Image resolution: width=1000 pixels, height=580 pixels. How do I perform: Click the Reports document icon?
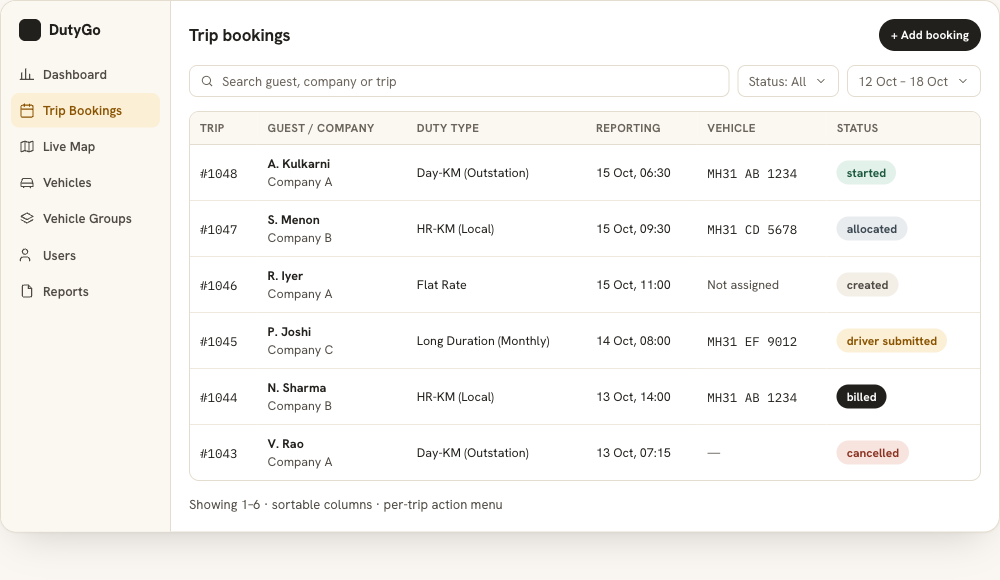[x=27, y=291]
